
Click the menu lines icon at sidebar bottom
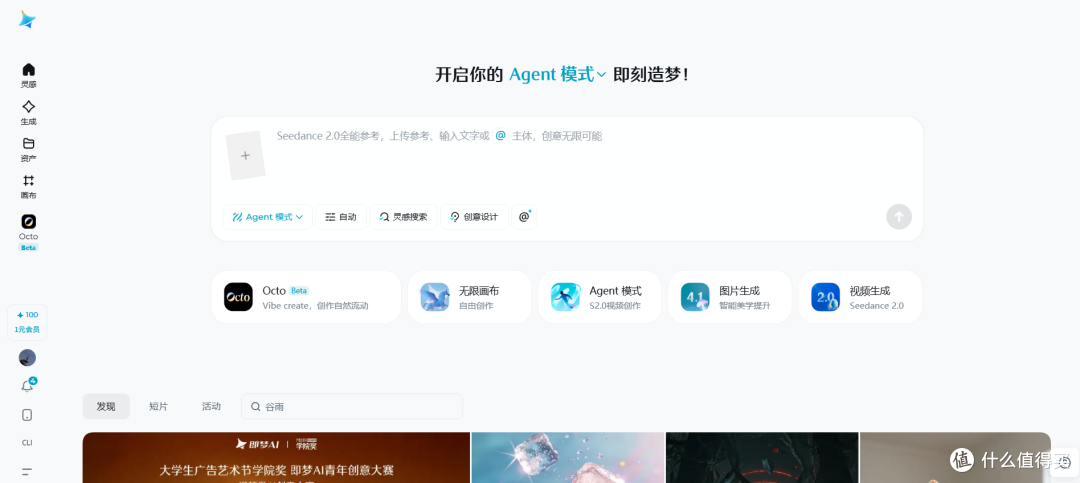(28, 472)
